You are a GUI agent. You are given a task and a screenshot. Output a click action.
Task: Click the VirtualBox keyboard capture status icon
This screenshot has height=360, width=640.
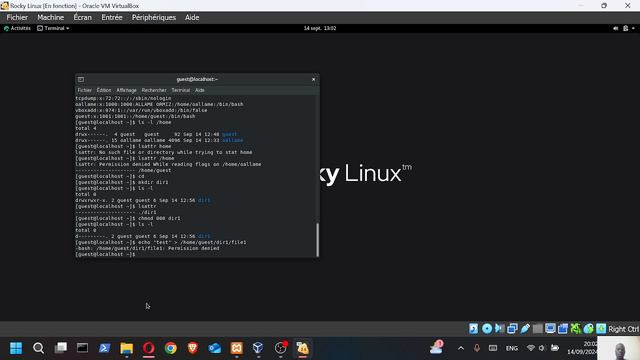601,329
